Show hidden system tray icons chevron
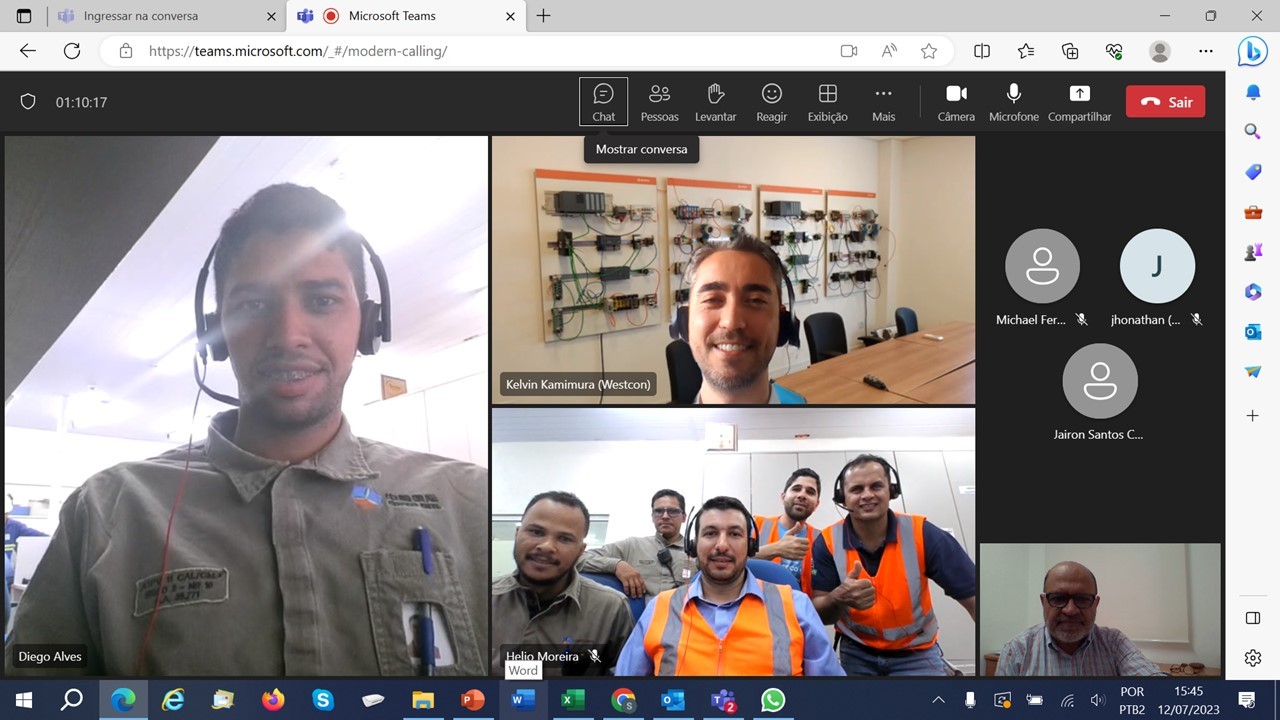The image size is (1280, 720). pyautogui.click(x=938, y=700)
